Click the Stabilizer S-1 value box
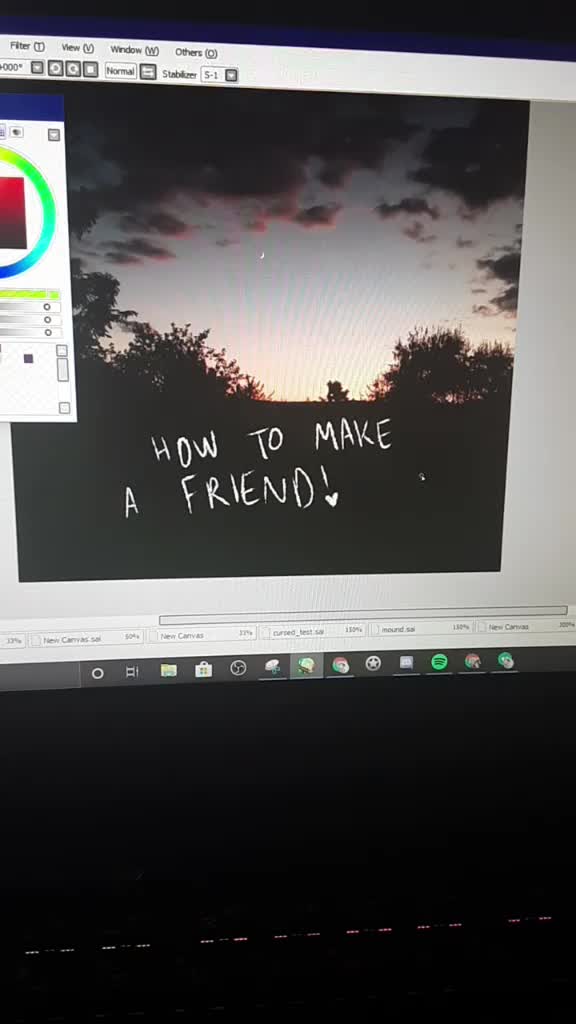 pos(212,75)
